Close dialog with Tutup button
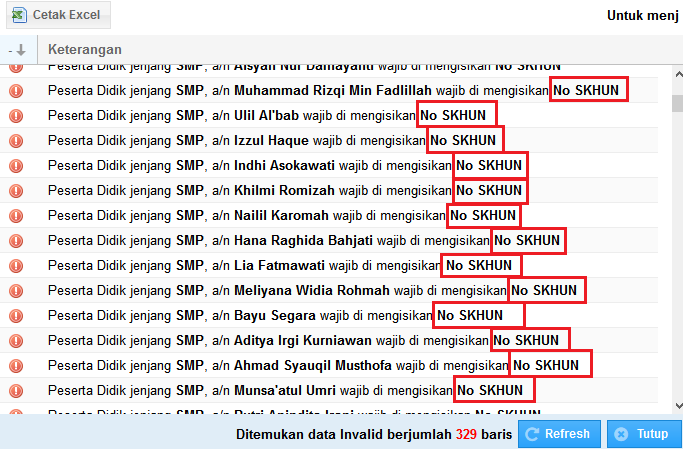683x449 pixels. pos(640,434)
